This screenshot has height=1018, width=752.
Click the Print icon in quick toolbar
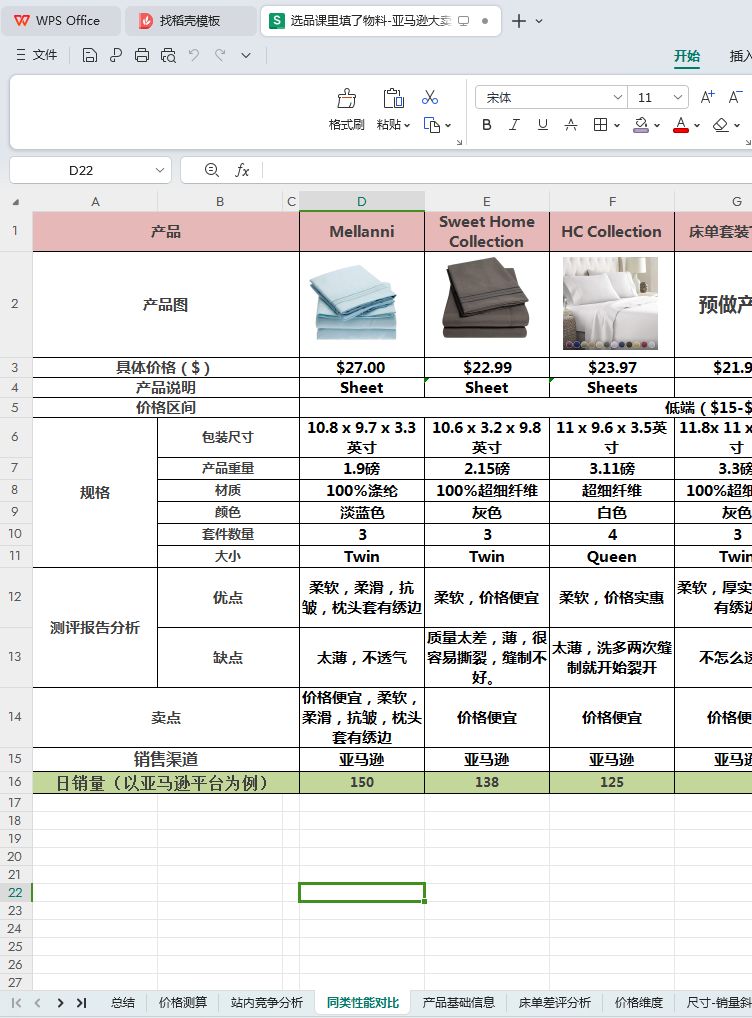142,55
